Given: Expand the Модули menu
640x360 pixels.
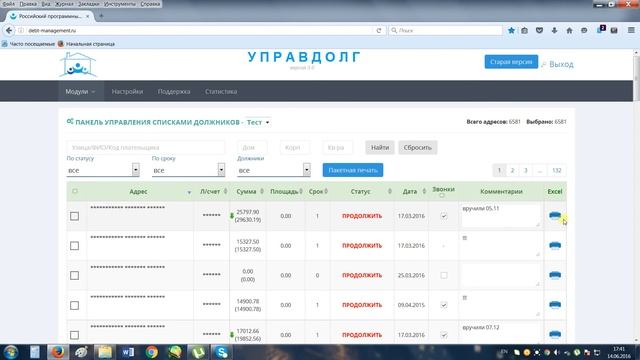Looking at the screenshot, I should pyautogui.click(x=80, y=91).
